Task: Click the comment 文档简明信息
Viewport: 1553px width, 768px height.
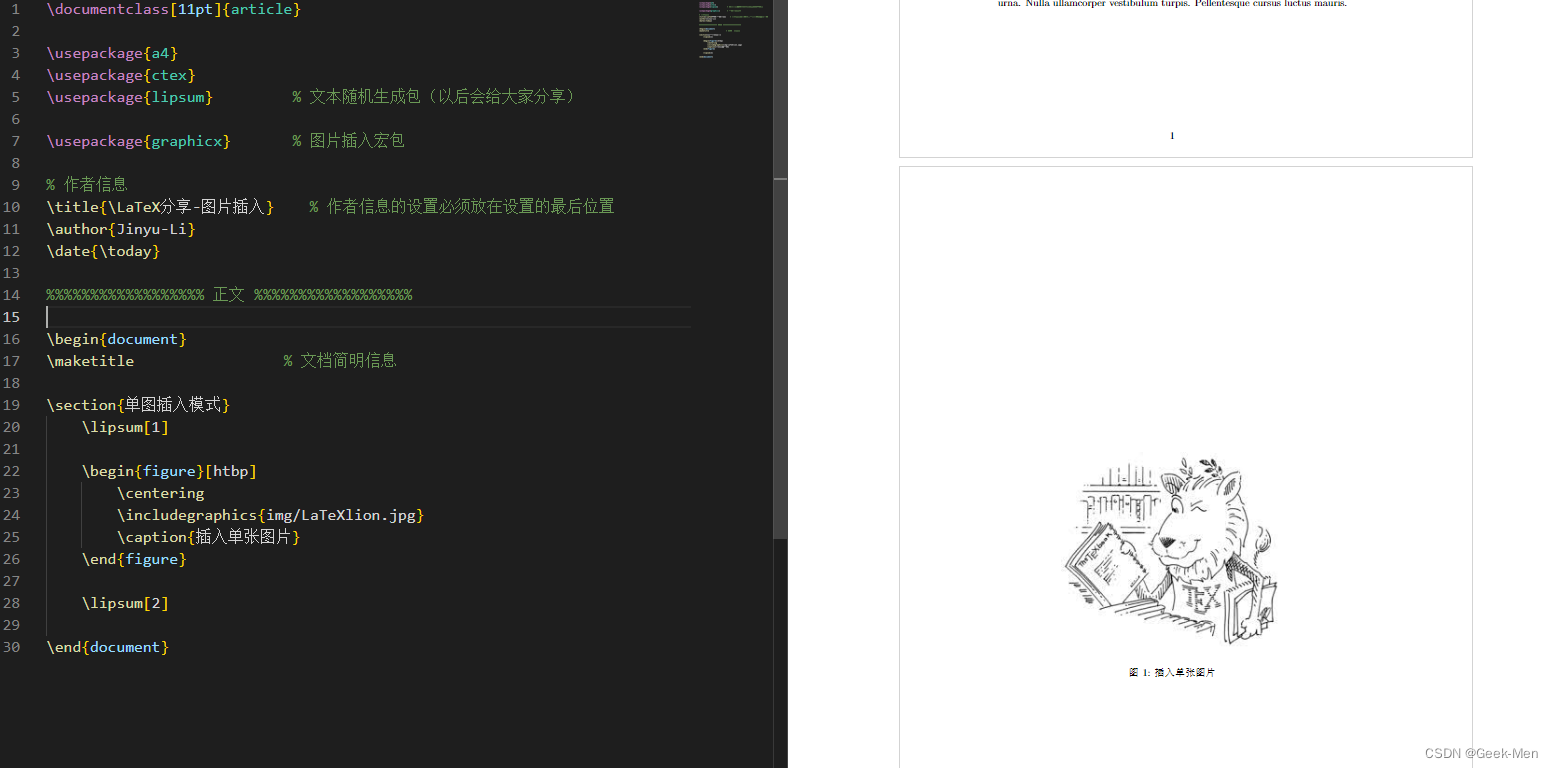Action: pyautogui.click(x=340, y=361)
